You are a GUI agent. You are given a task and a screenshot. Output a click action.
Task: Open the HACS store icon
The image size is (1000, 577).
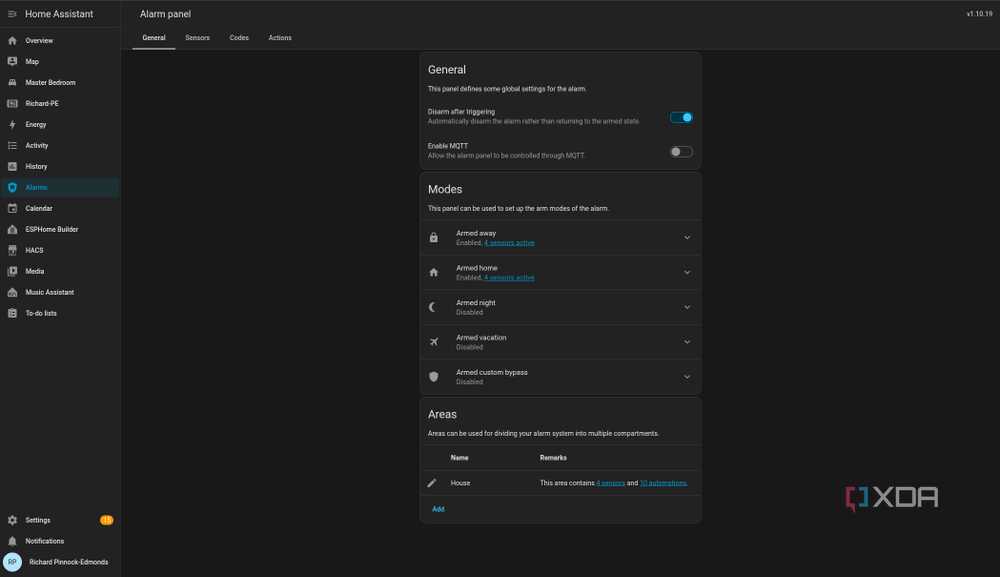click(12, 251)
